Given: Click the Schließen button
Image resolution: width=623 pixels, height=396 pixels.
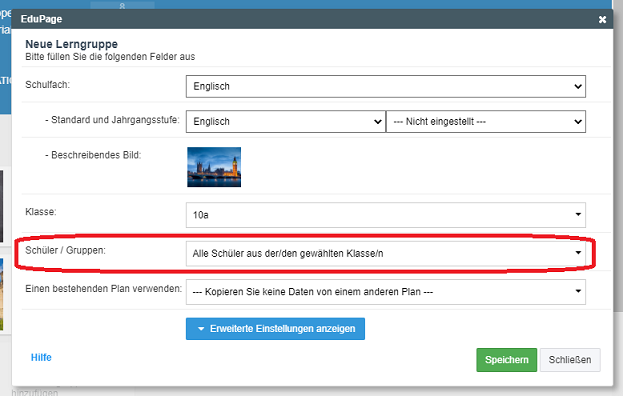Looking at the screenshot, I should point(570,360).
